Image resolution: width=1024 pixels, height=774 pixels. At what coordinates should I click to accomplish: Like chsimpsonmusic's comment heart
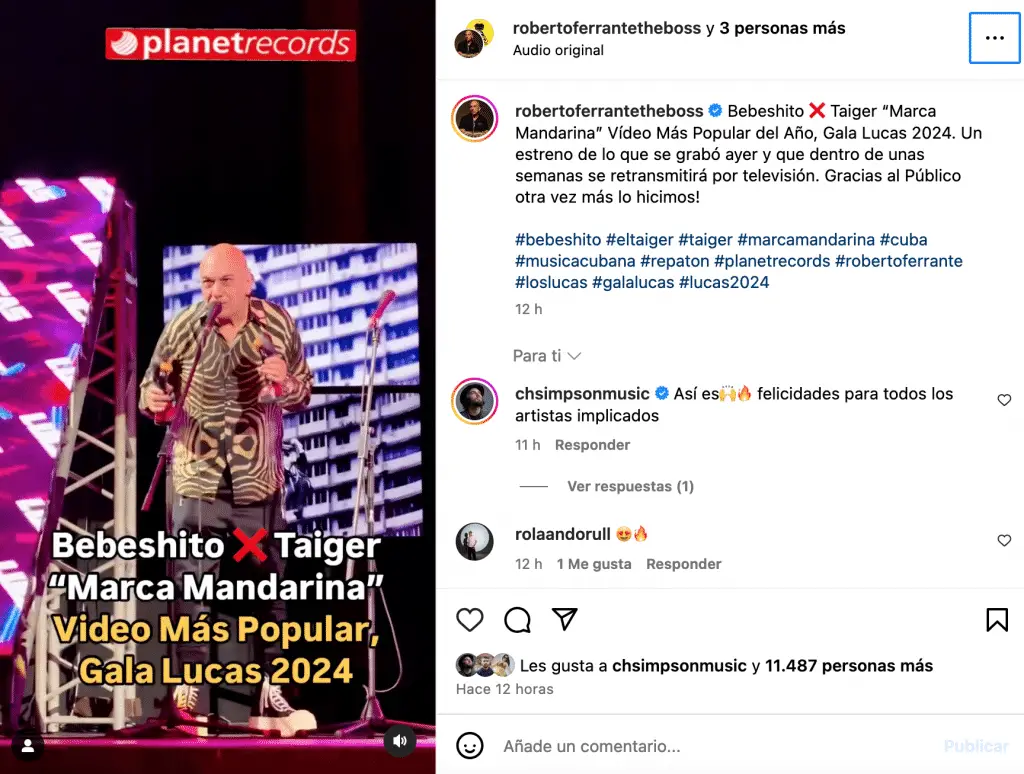[1004, 400]
